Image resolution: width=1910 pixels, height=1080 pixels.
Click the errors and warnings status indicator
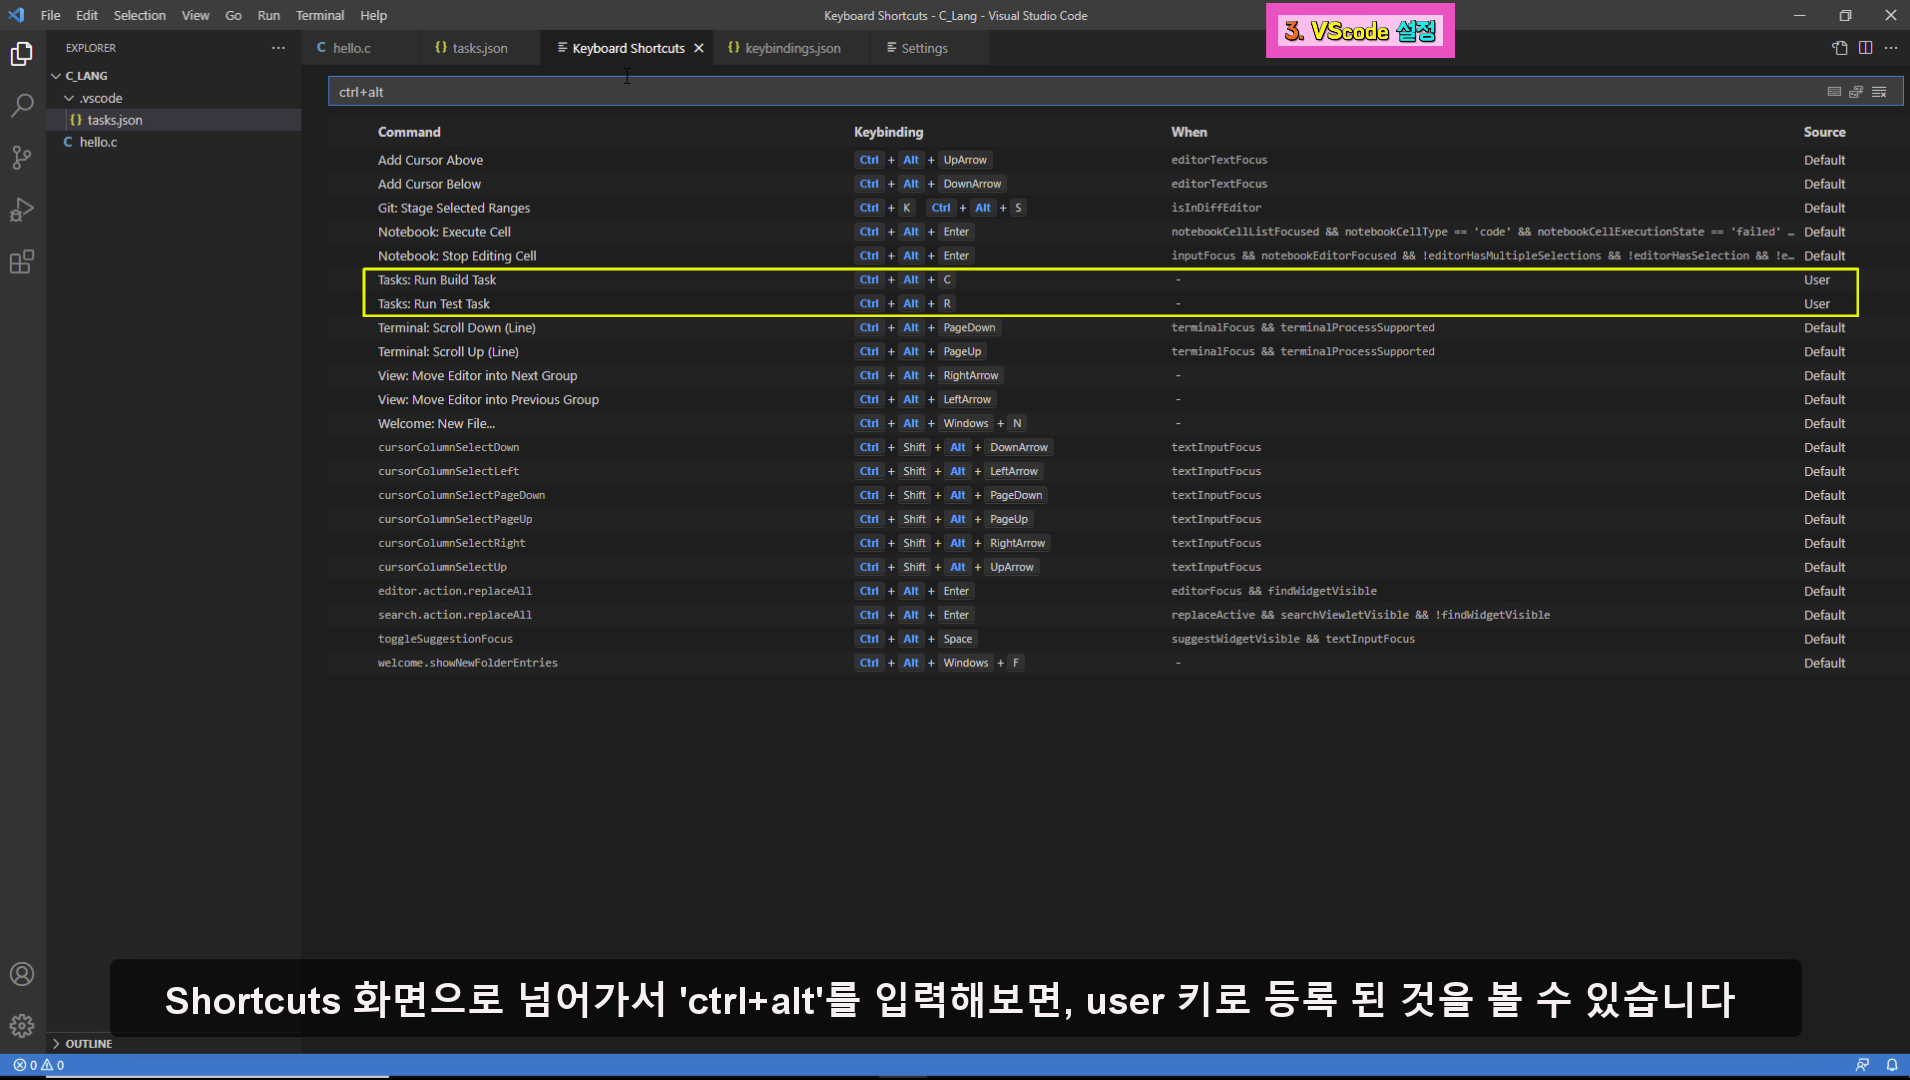(x=39, y=1065)
